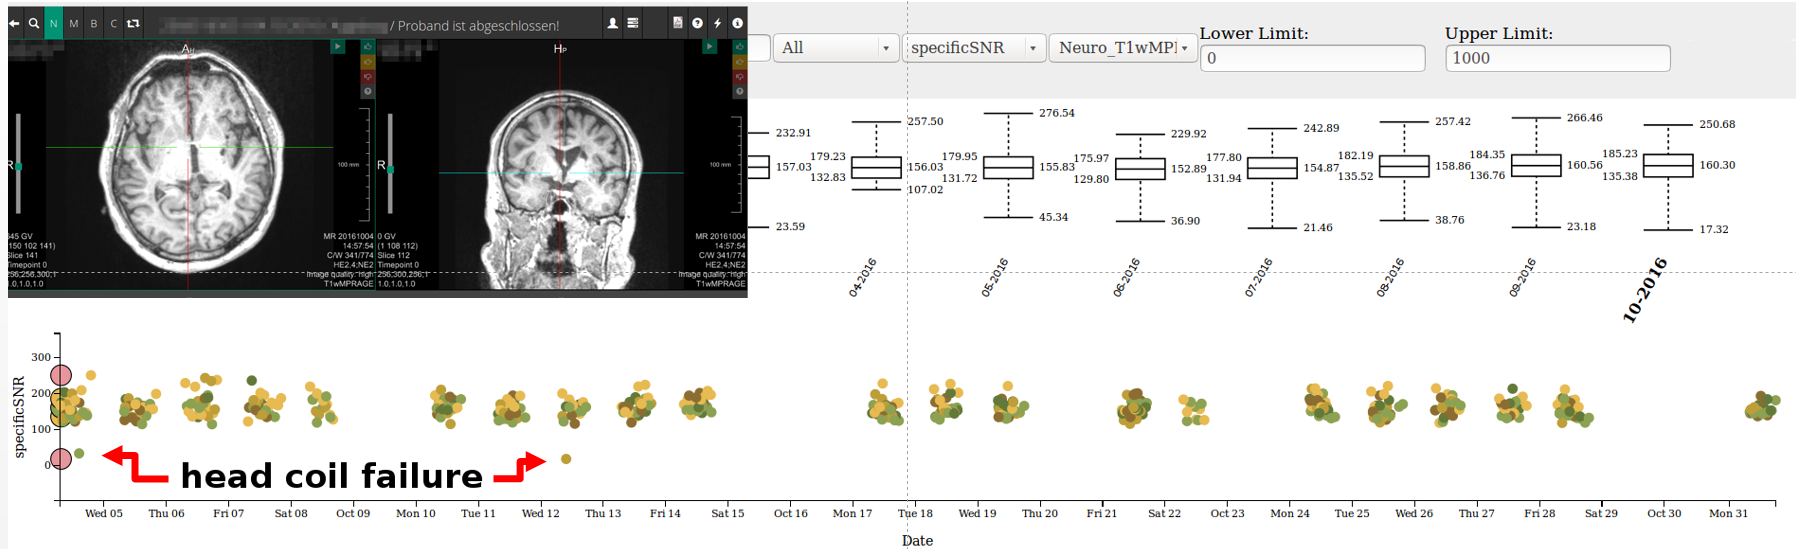Click the help question mark icon
Image resolution: width=1796 pixels, height=549 pixels.
tap(697, 23)
